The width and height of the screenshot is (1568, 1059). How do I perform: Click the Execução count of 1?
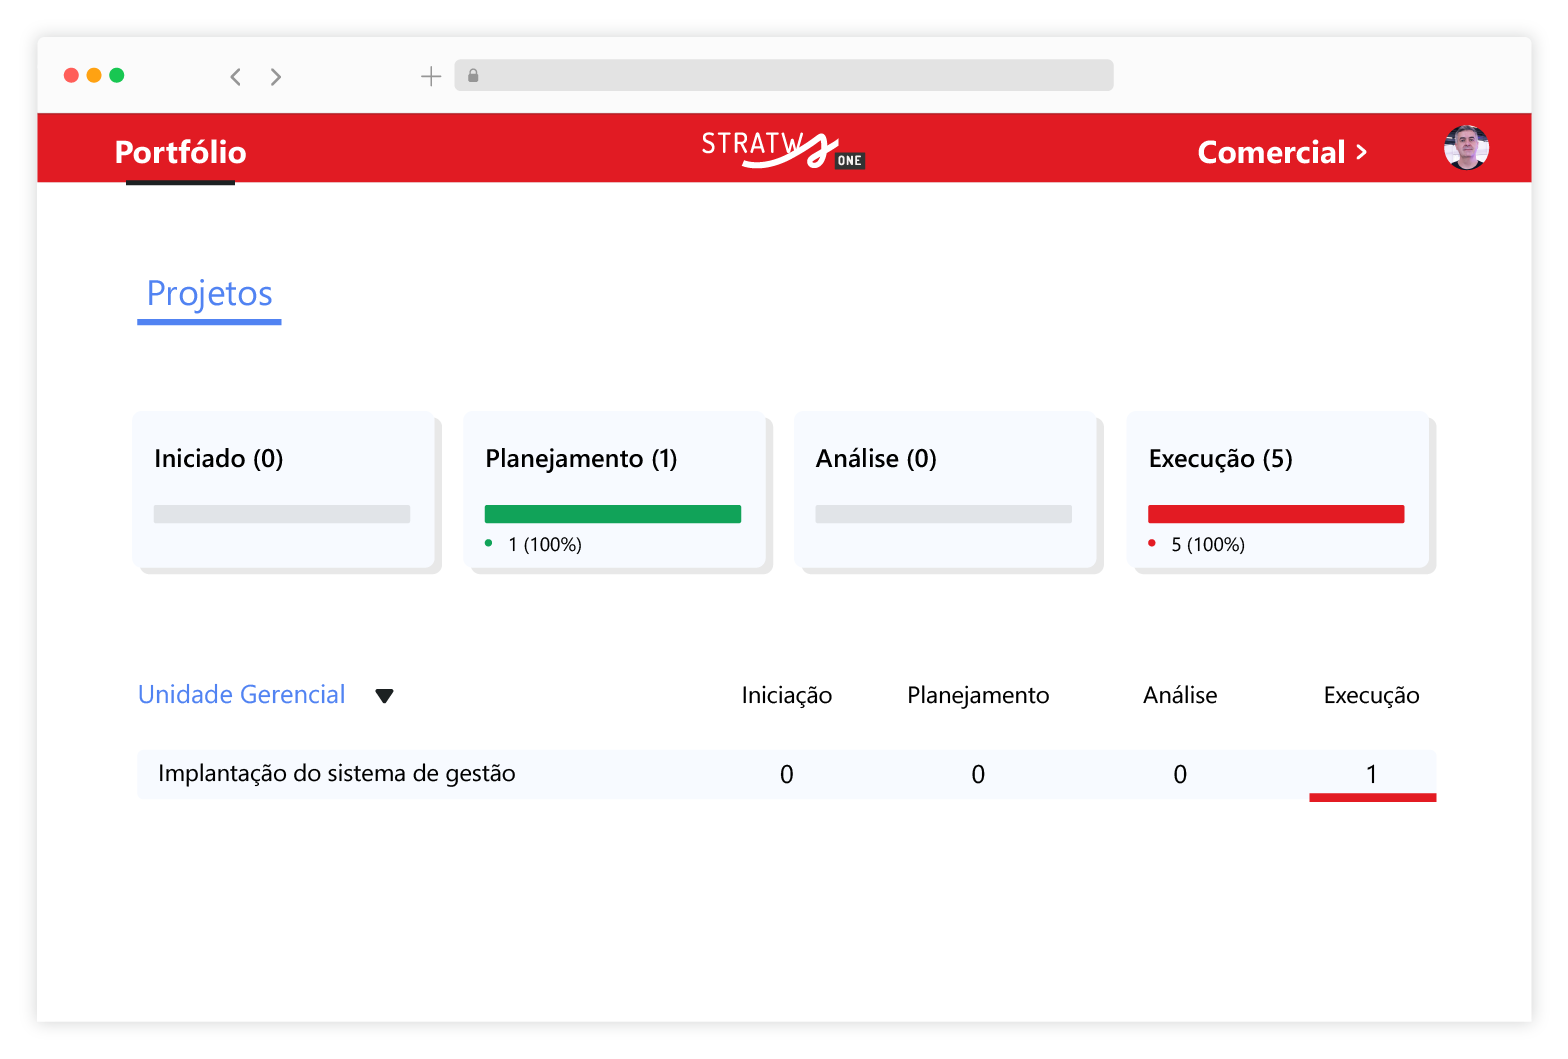click(1371, 774)
